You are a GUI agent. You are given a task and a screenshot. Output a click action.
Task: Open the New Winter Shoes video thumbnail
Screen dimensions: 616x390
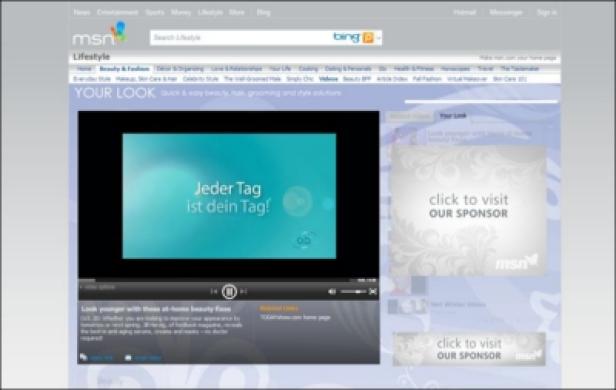click(x=407, y=306)
